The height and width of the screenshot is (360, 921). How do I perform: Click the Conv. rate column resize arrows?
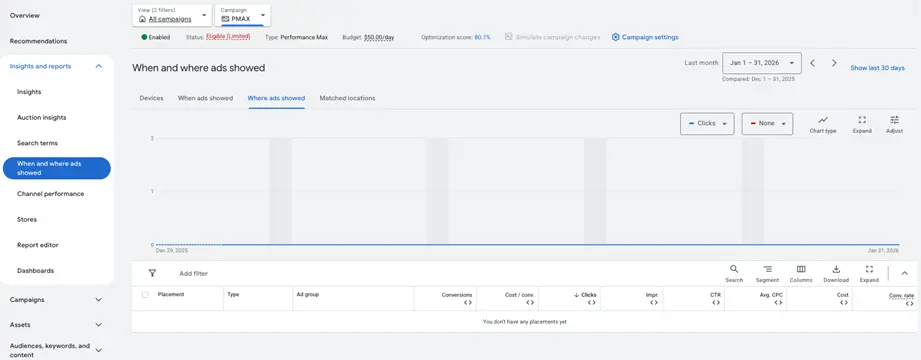[909, 304]
